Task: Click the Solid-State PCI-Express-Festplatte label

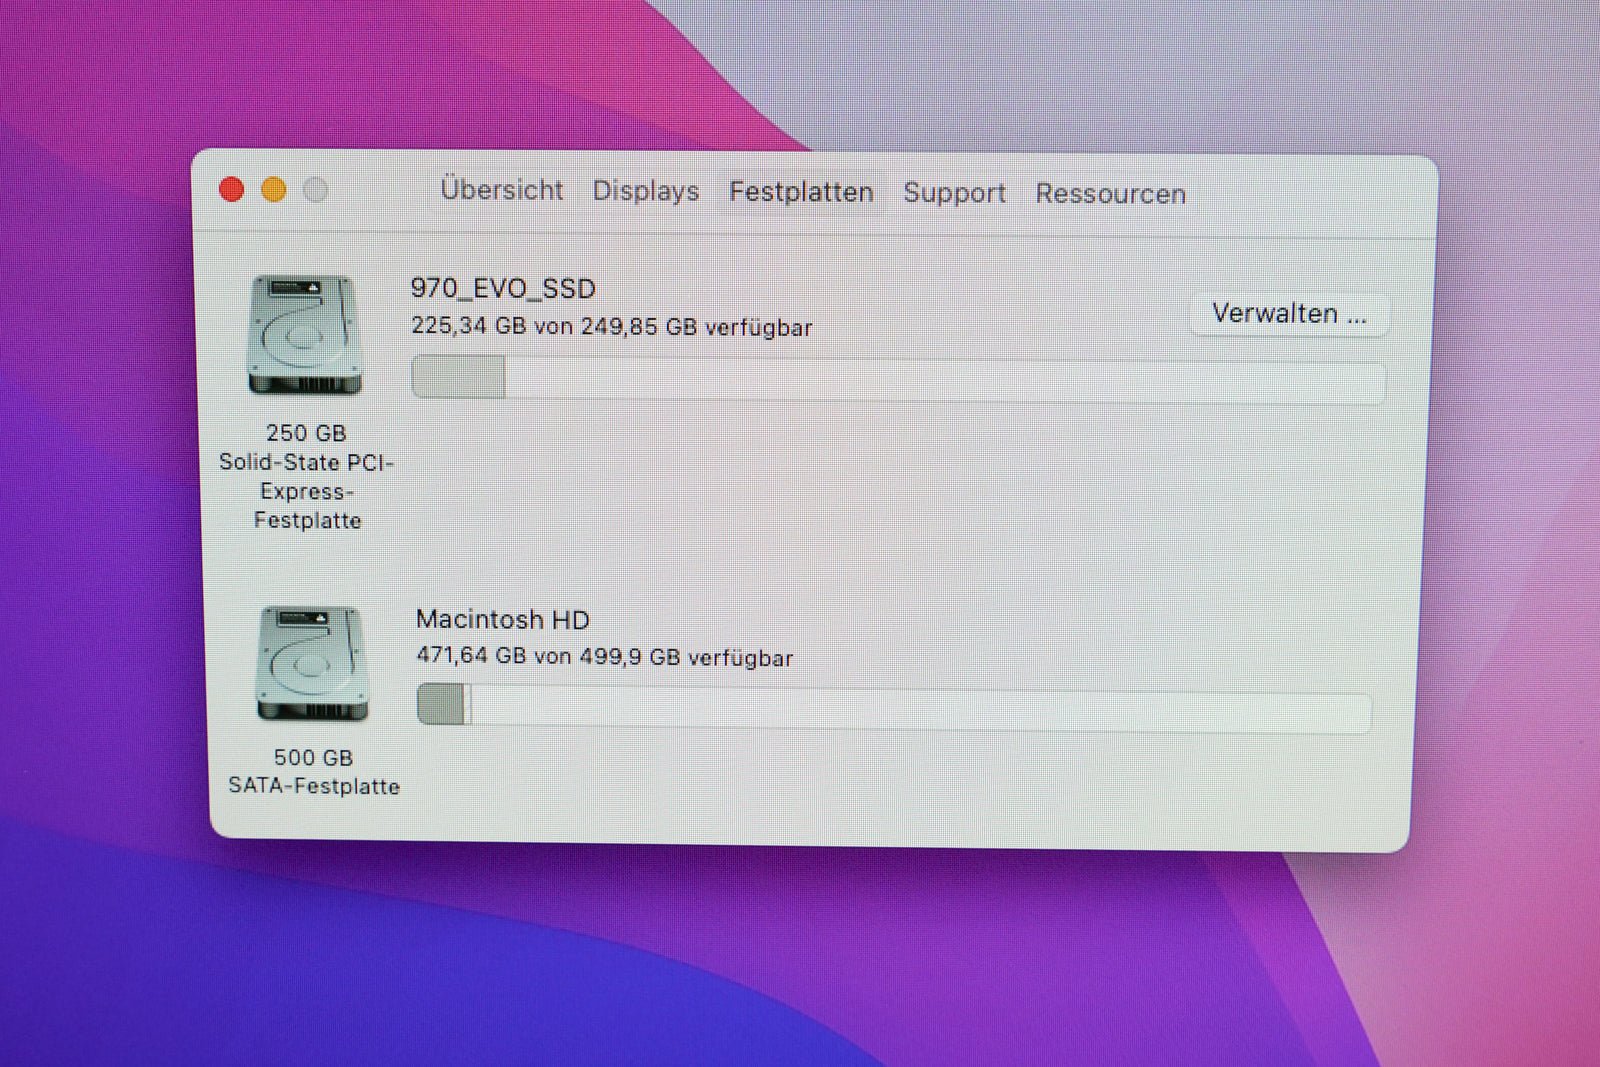Action: pyautogui.click(x=307, y=491)
